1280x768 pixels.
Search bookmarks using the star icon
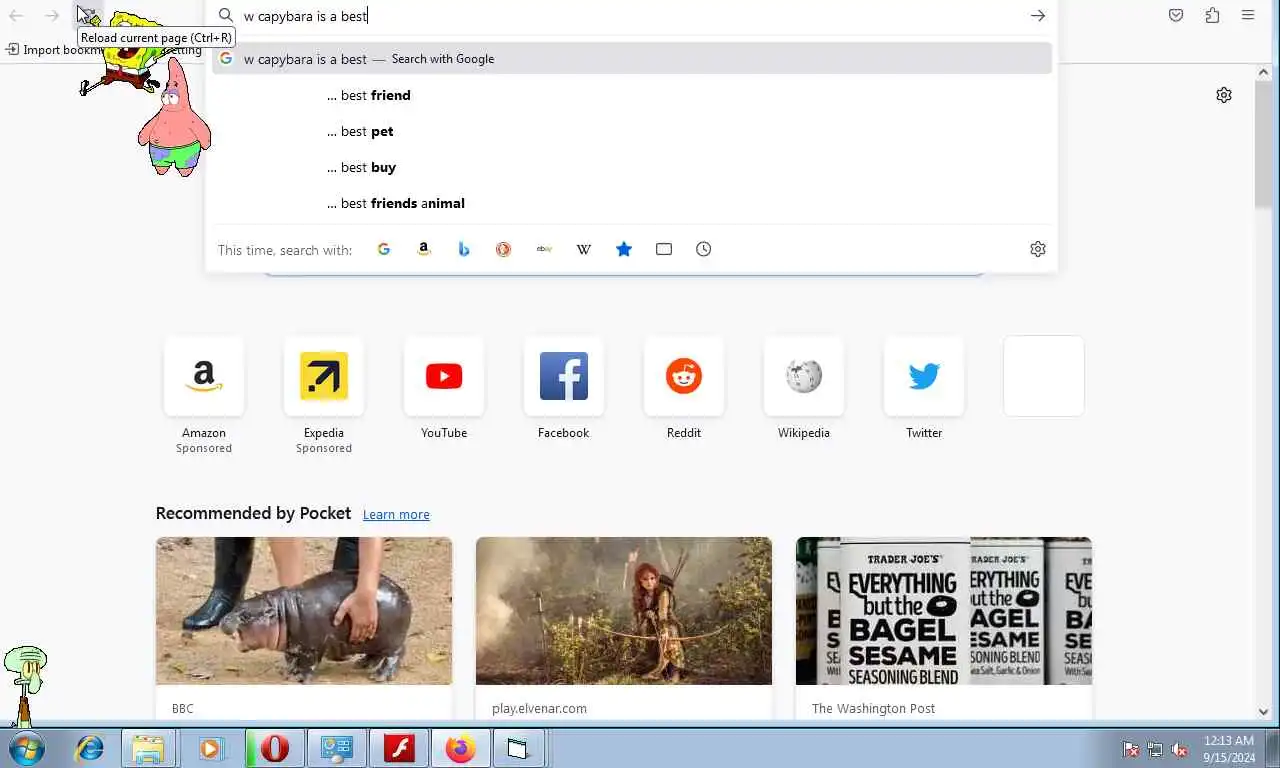click(624, 249)
